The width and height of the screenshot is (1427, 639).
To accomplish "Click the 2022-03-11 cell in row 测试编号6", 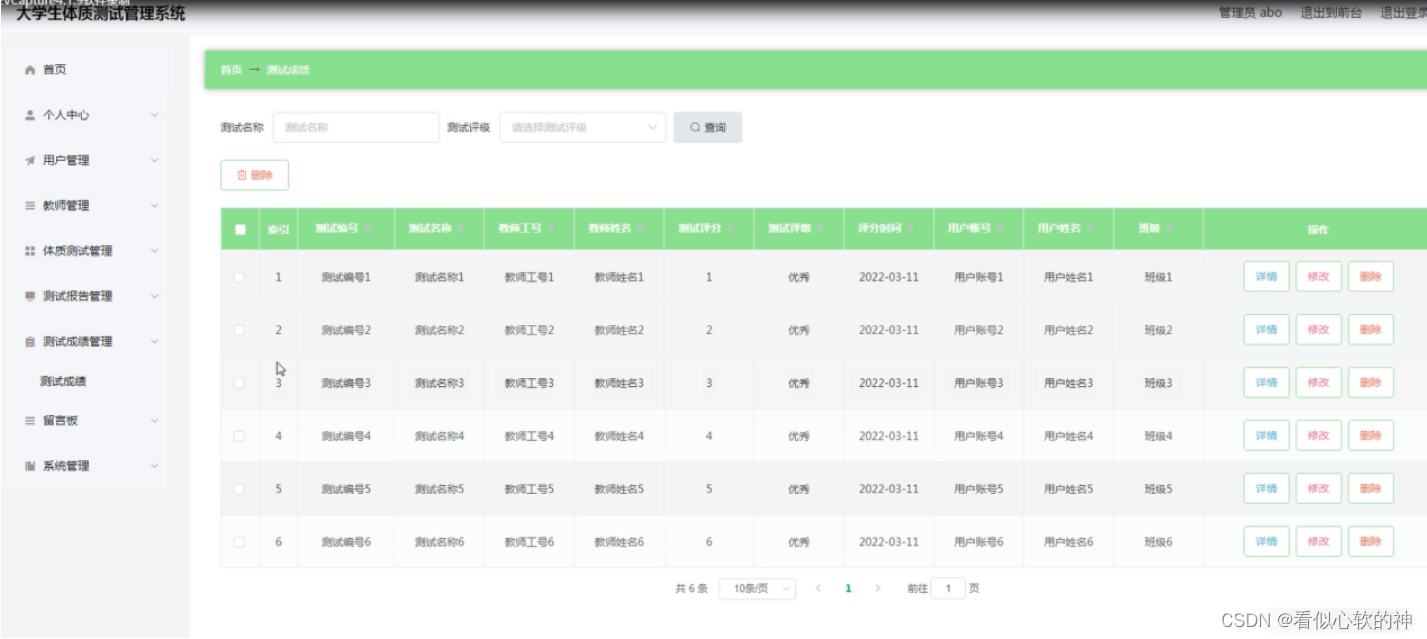I will [x=888, y=542].
